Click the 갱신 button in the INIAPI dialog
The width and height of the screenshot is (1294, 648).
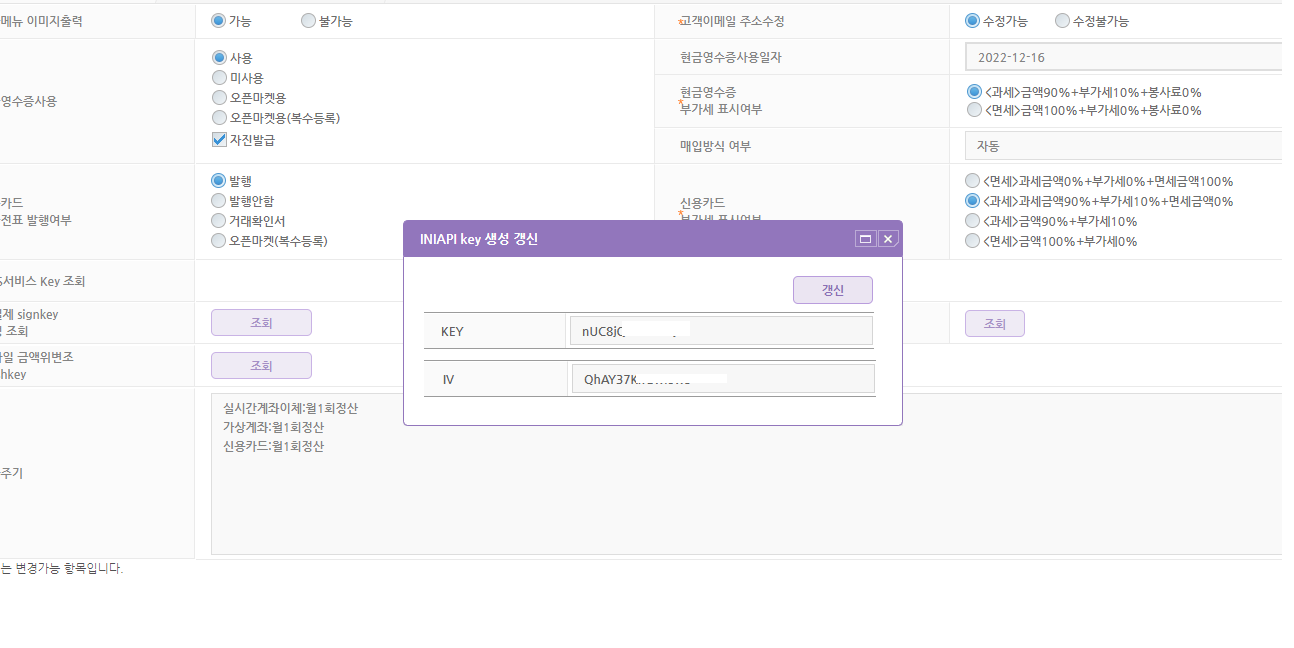point(832,289)
